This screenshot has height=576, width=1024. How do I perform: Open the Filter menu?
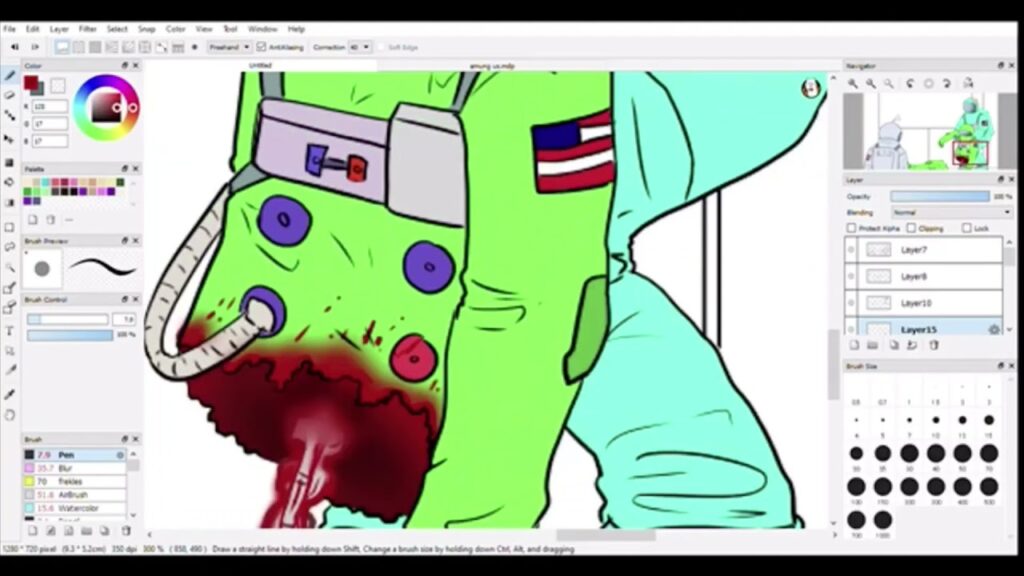[x=88, y=29]
